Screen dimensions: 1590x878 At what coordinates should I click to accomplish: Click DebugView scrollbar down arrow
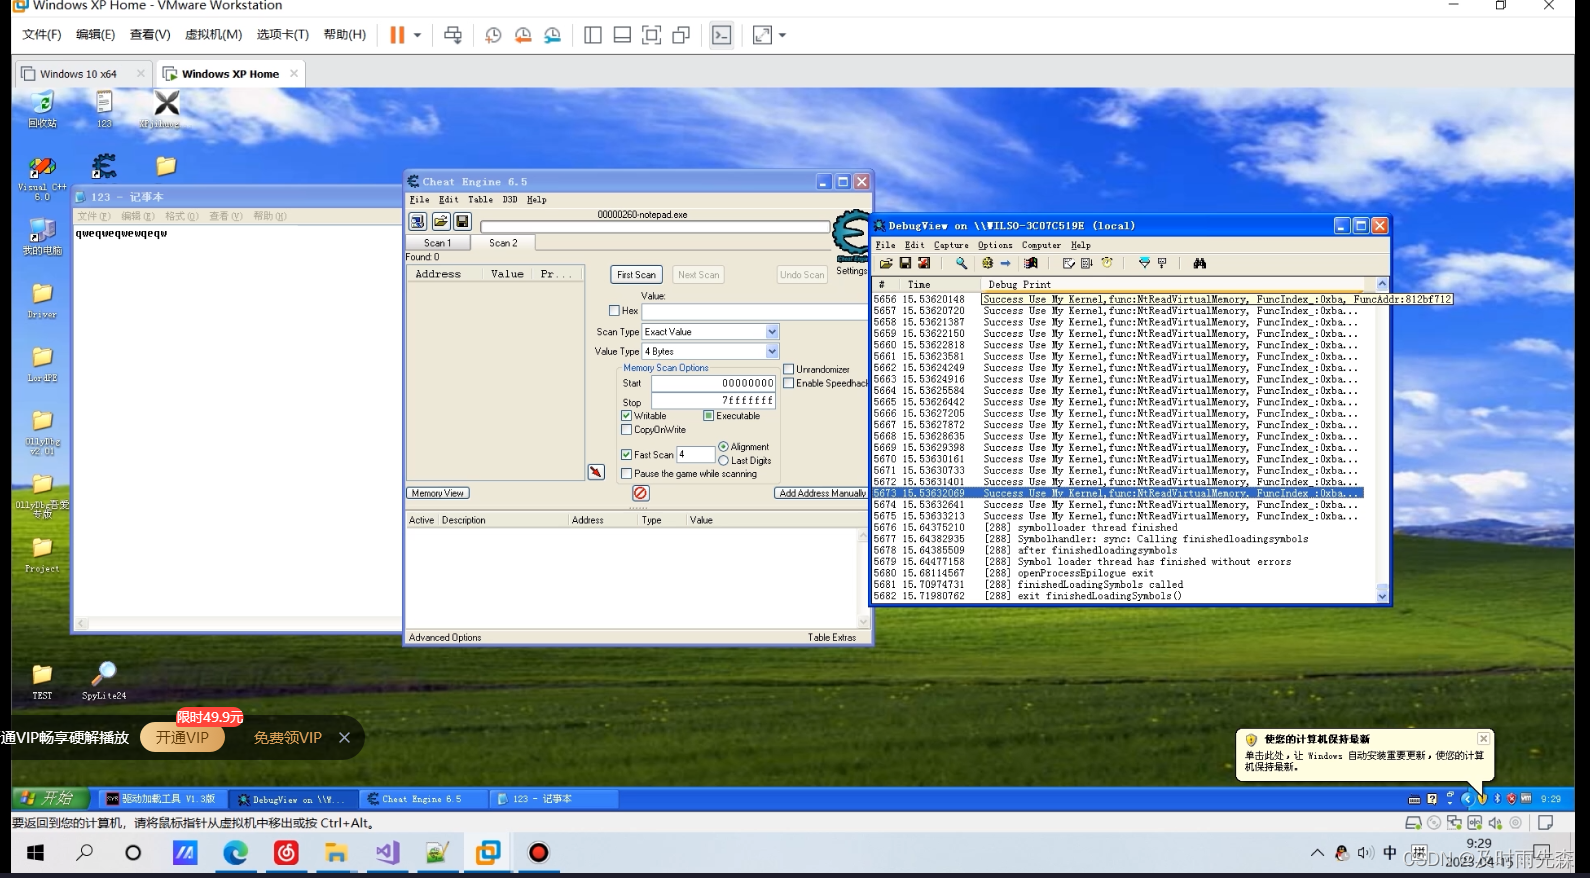click(x=1383, y=595)
